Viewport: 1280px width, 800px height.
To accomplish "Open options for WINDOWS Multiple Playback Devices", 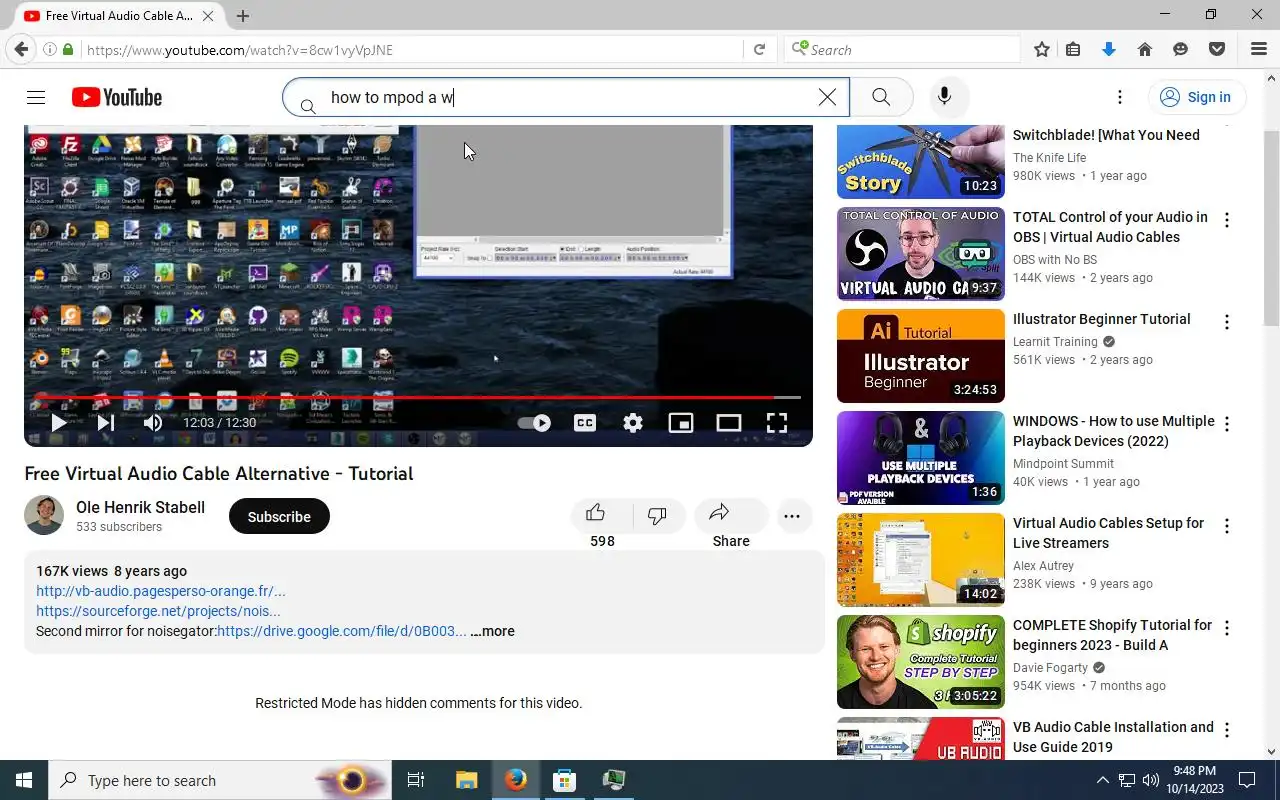I will point(1227,424).
